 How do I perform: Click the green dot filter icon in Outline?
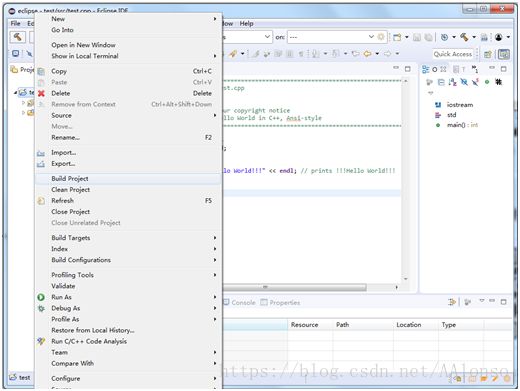[x=487, y=82]
